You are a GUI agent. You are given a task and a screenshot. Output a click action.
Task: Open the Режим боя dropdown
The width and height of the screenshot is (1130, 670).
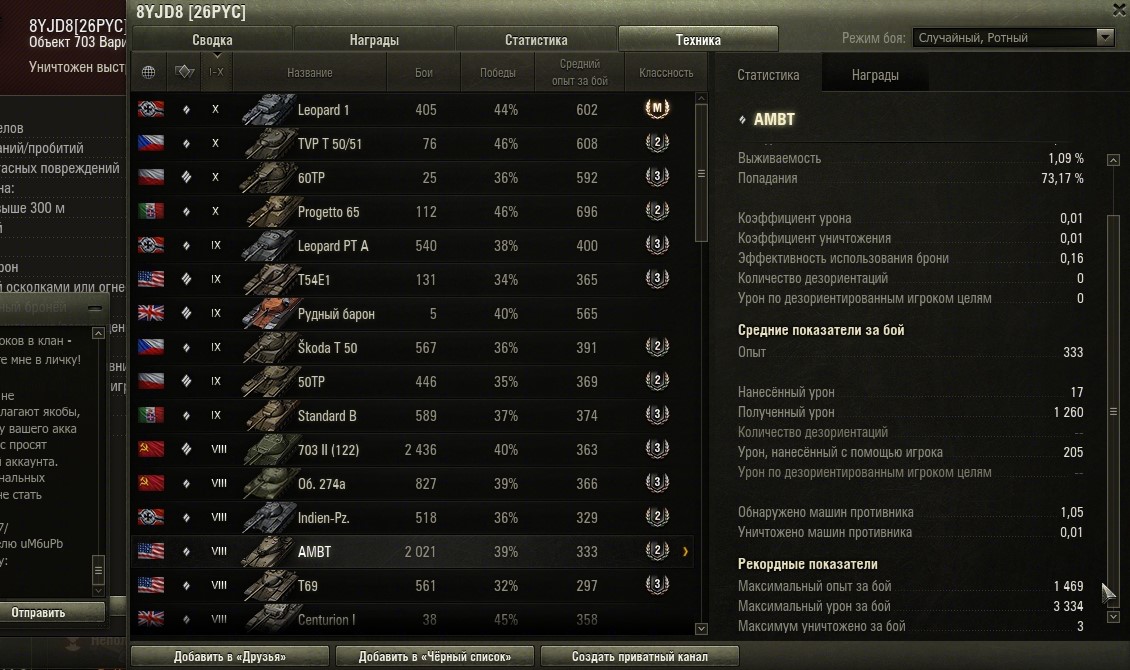click(1014, 37)
